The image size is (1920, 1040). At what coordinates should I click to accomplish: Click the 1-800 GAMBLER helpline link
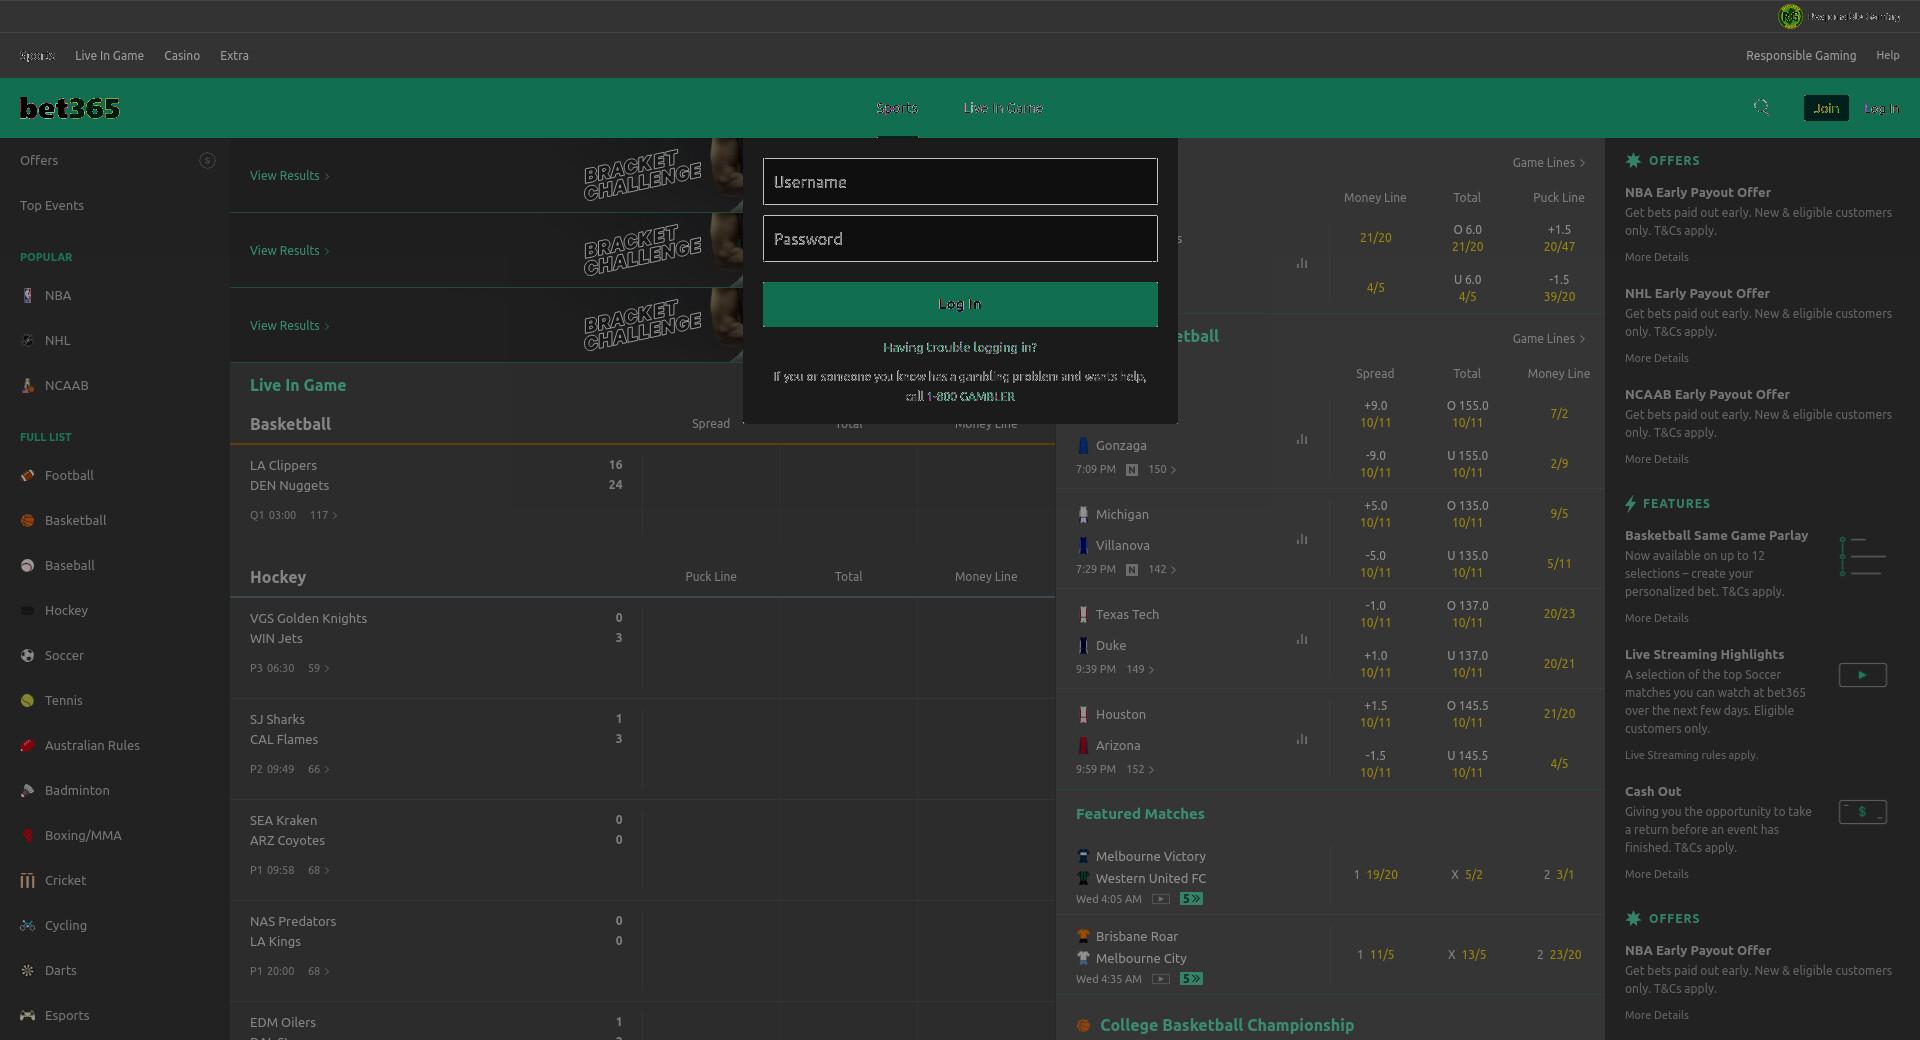pos(970,396)
